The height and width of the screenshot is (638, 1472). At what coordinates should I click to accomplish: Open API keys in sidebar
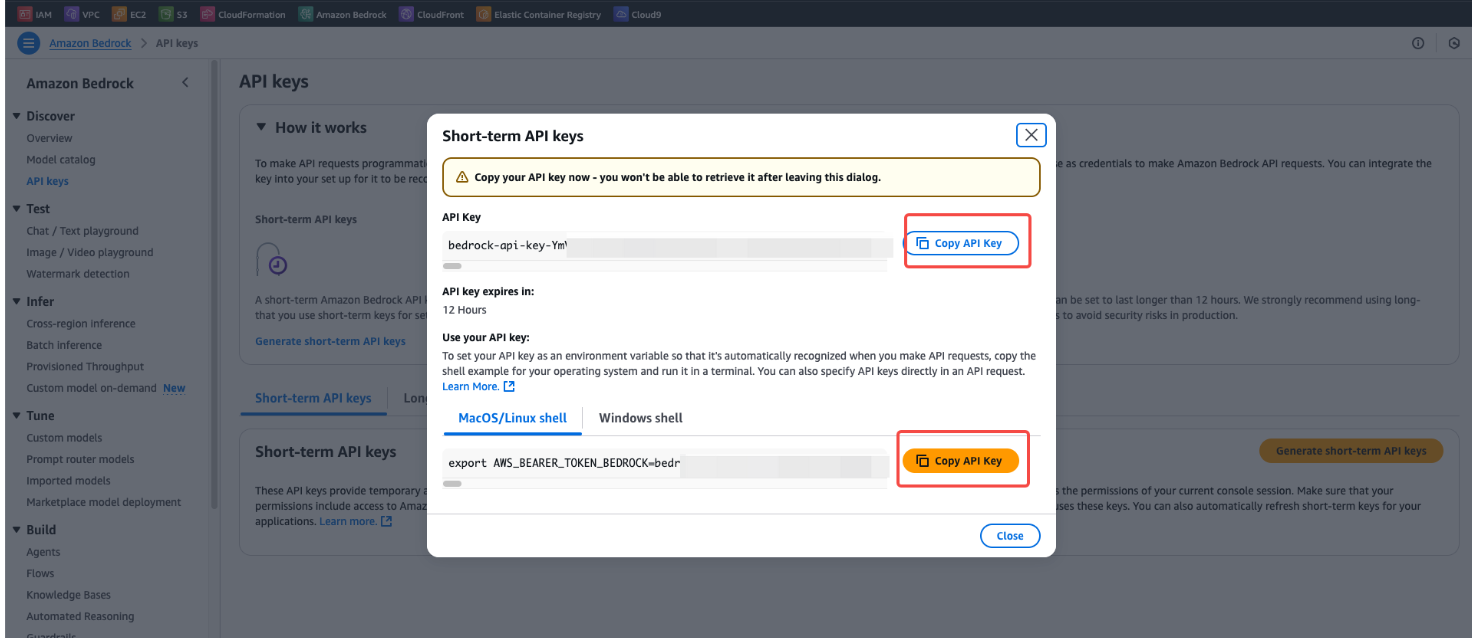pos(47,181)
